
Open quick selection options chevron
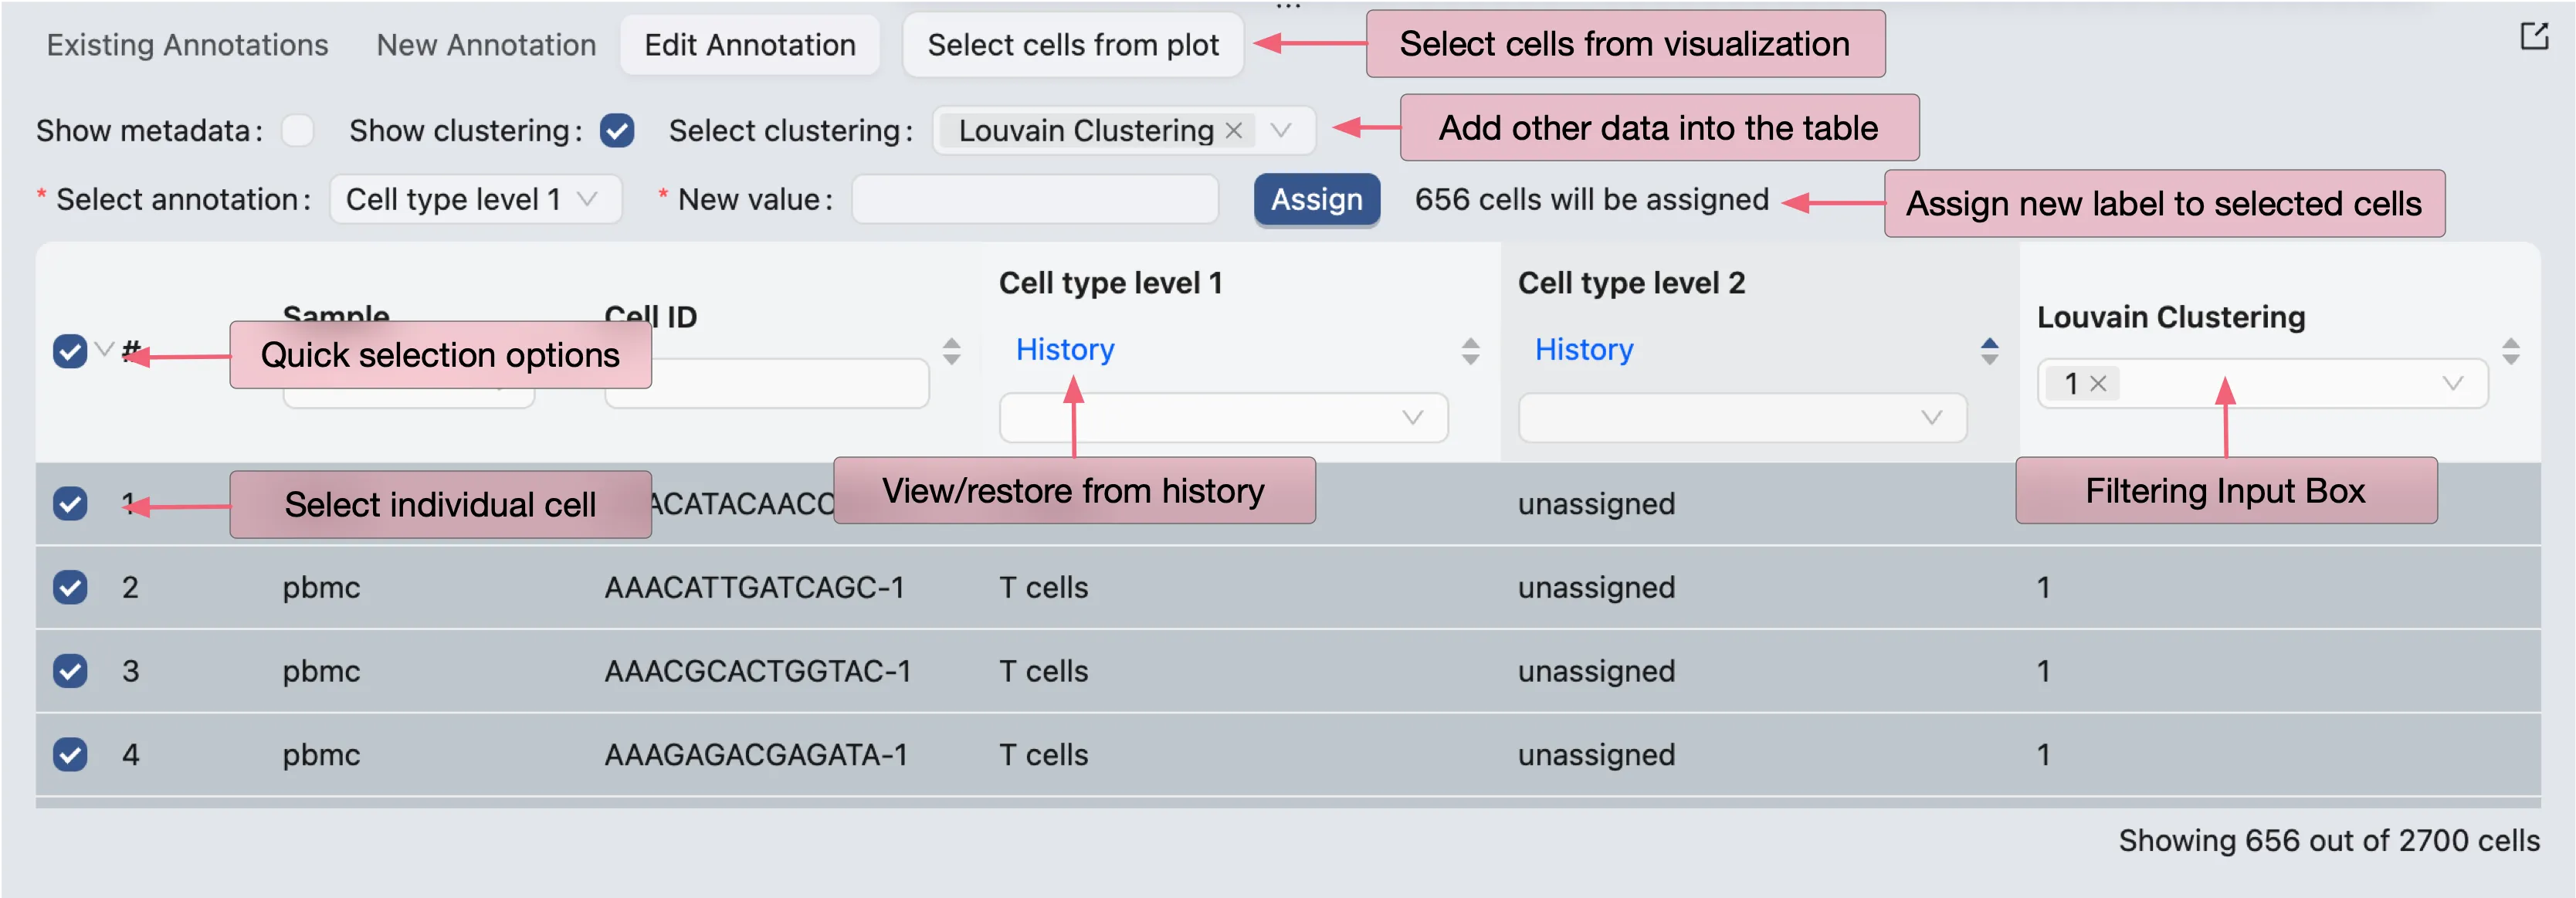coord(103,350)
